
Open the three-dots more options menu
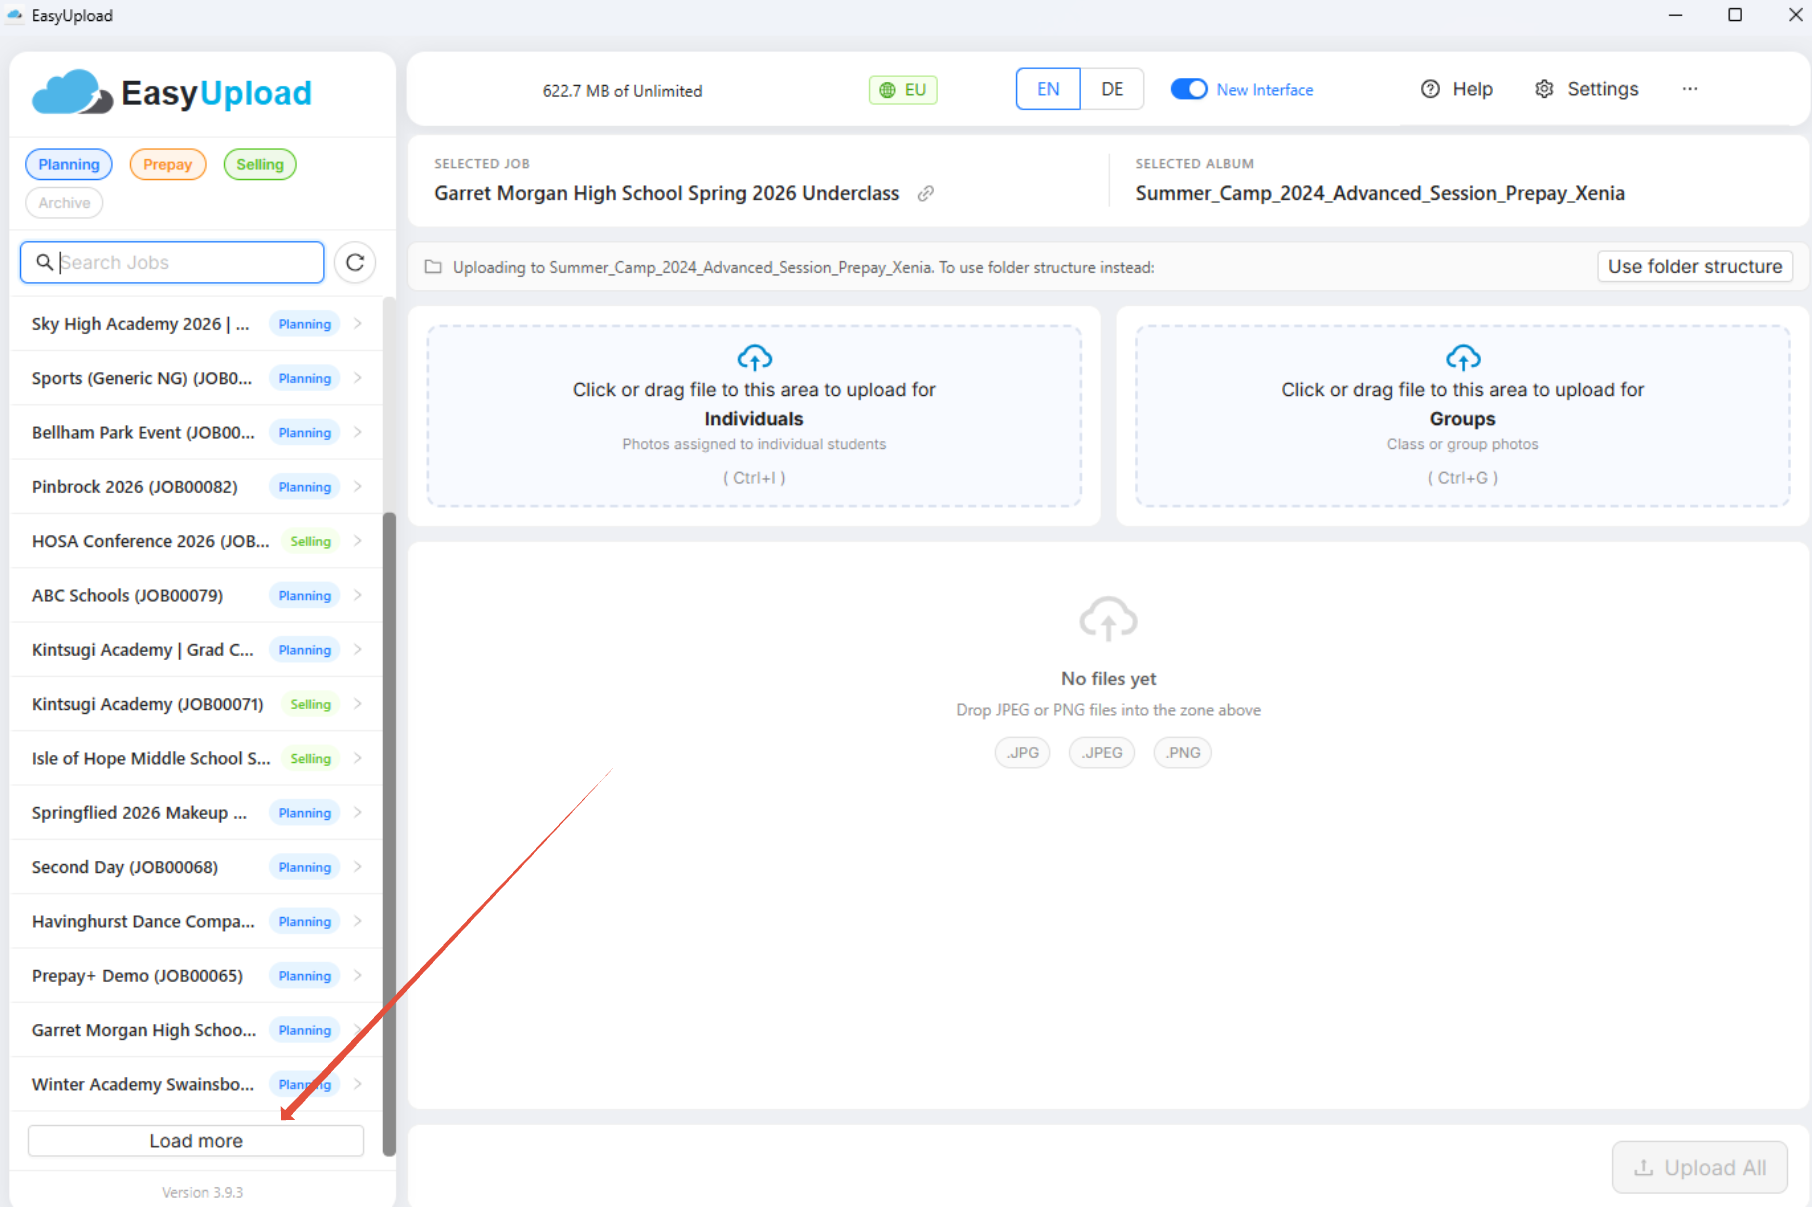pyautogui.click(x=1690, y=89)
